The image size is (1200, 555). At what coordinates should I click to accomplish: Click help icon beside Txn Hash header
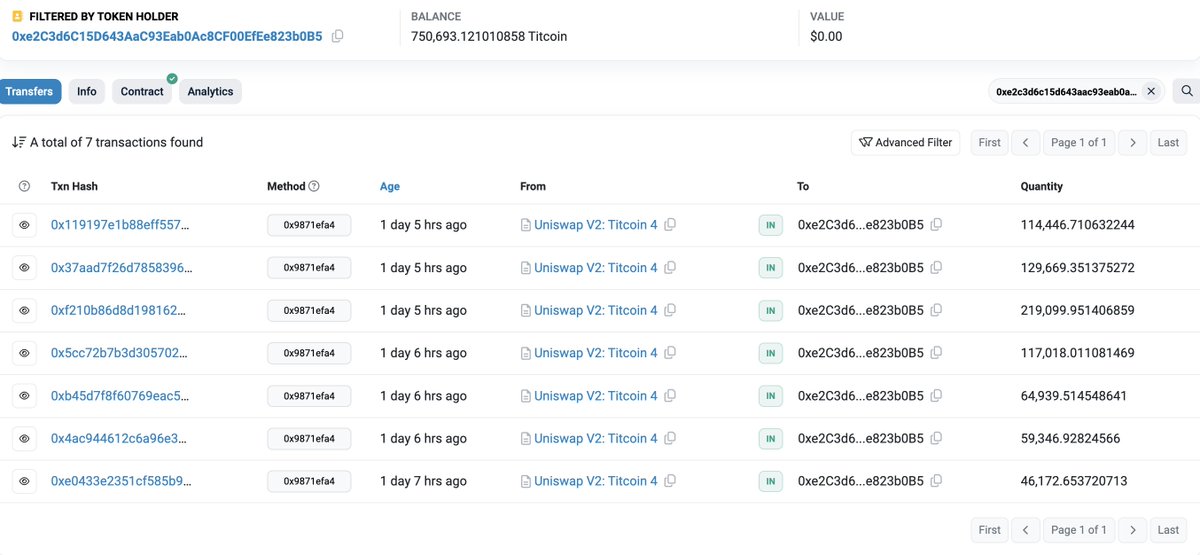(x=25, y=186)
